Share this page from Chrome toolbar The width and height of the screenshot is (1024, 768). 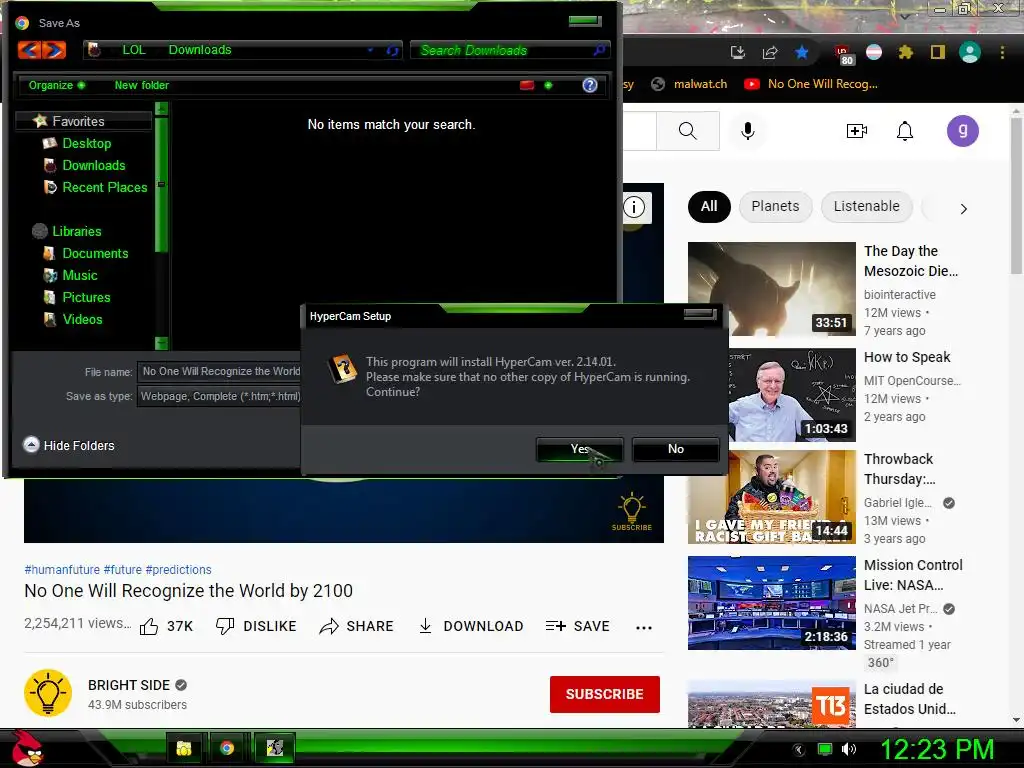pyautogui.click(x=770, y=52)
